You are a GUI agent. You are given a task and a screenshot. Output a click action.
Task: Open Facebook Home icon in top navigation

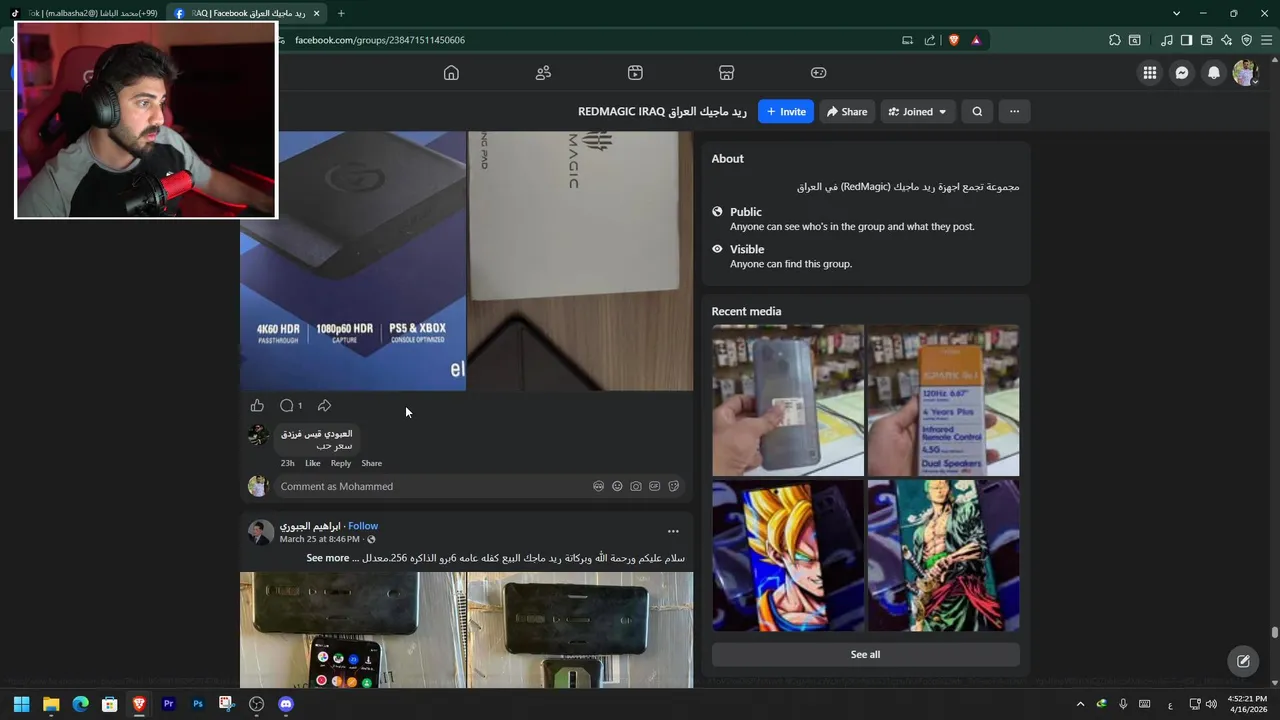(x=451, y=73)
